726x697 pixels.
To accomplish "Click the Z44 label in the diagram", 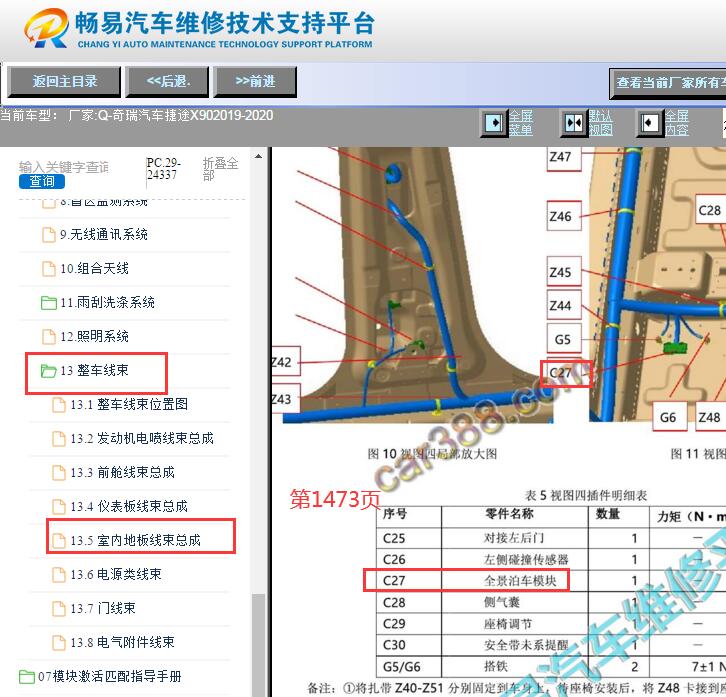I will (x=563, y=306).
